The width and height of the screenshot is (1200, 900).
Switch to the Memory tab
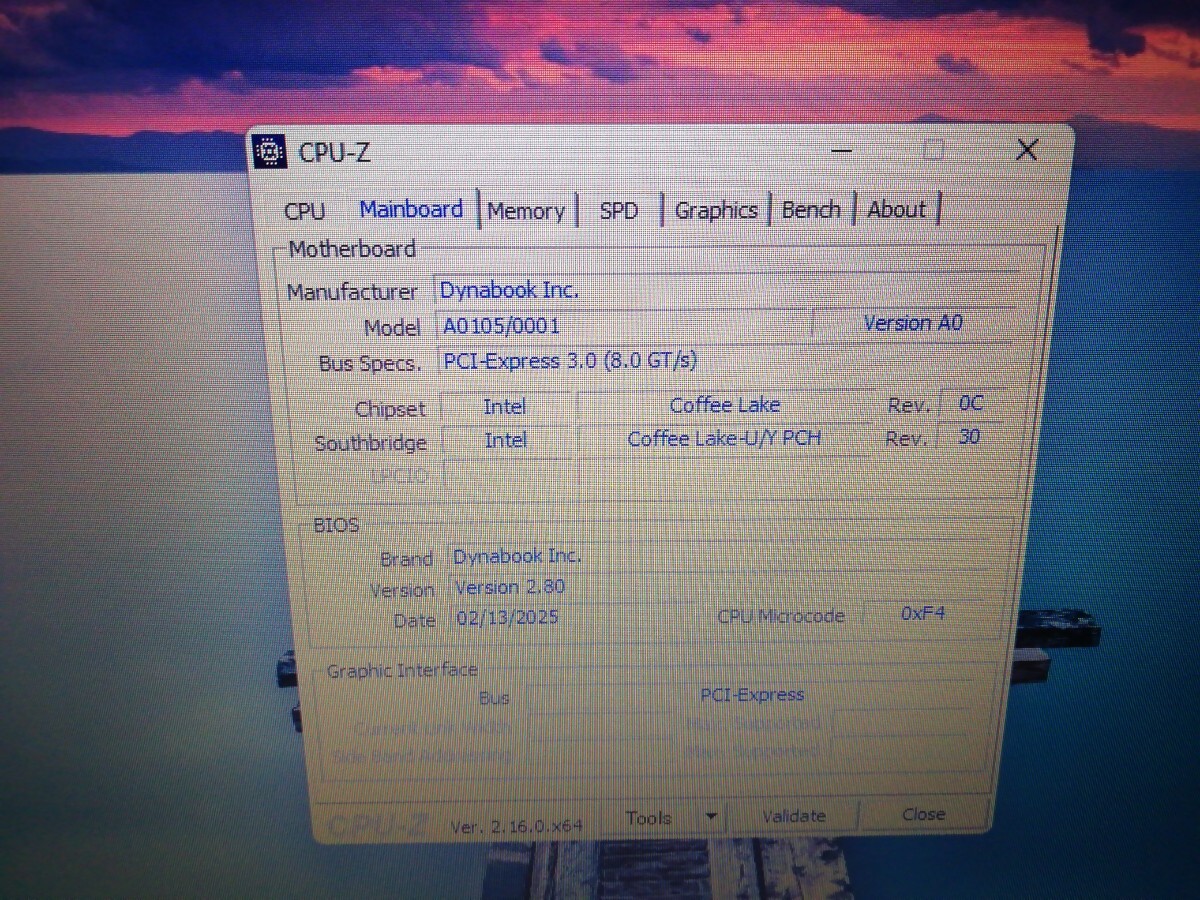(x=526, y=211)
